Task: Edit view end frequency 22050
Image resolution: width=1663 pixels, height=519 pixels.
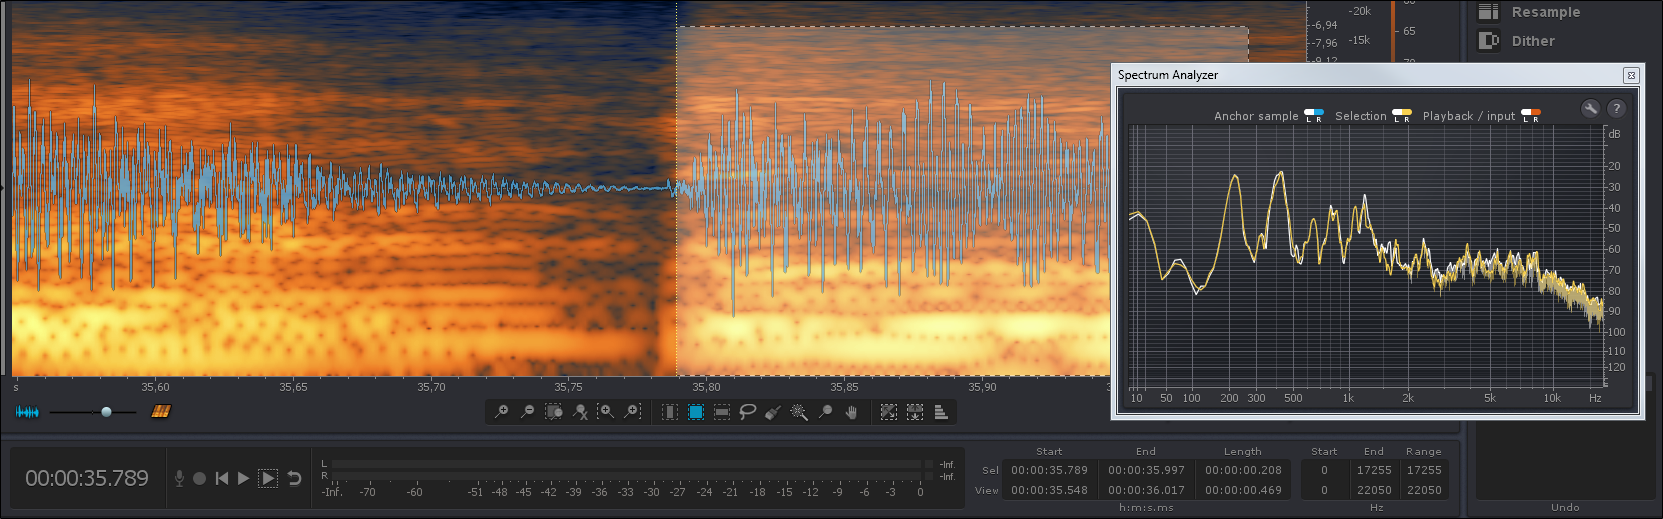Action: point(1374,490)
